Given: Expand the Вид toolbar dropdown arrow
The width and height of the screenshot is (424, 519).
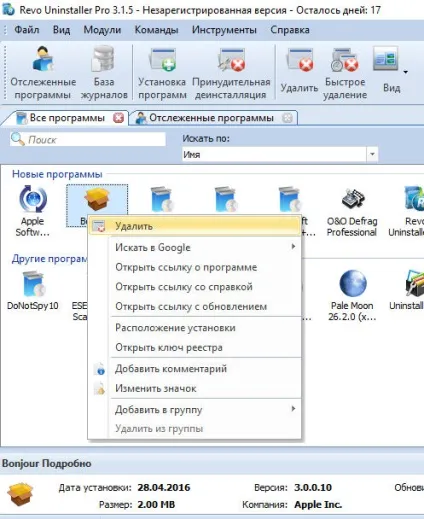Looking at the screenshot, I should point(406,72).
